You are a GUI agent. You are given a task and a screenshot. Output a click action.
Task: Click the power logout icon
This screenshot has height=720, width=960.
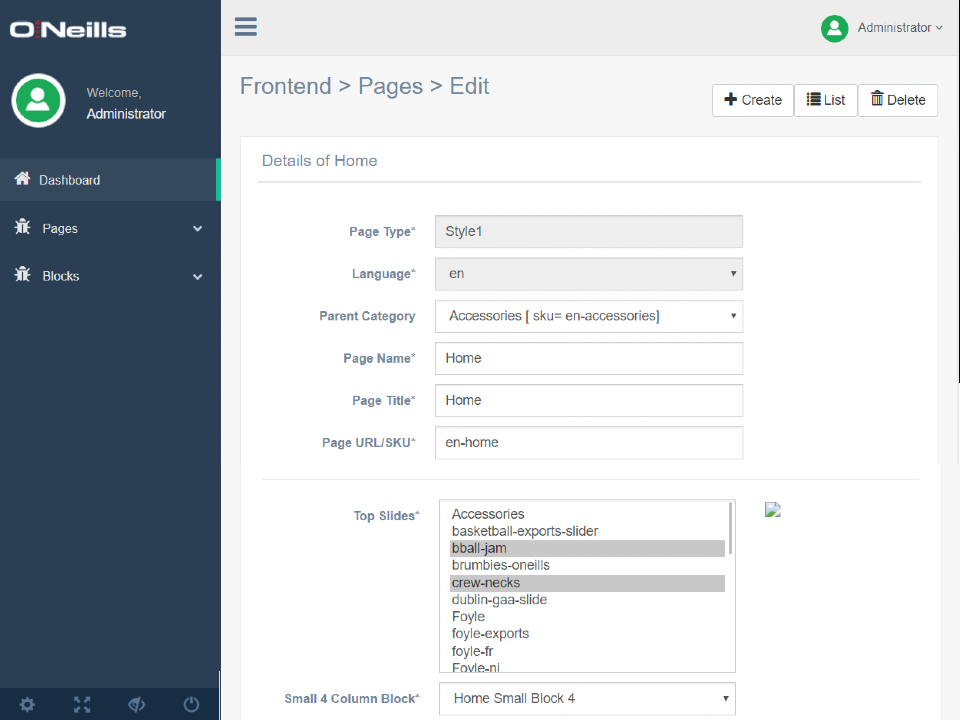pos(192,705)
